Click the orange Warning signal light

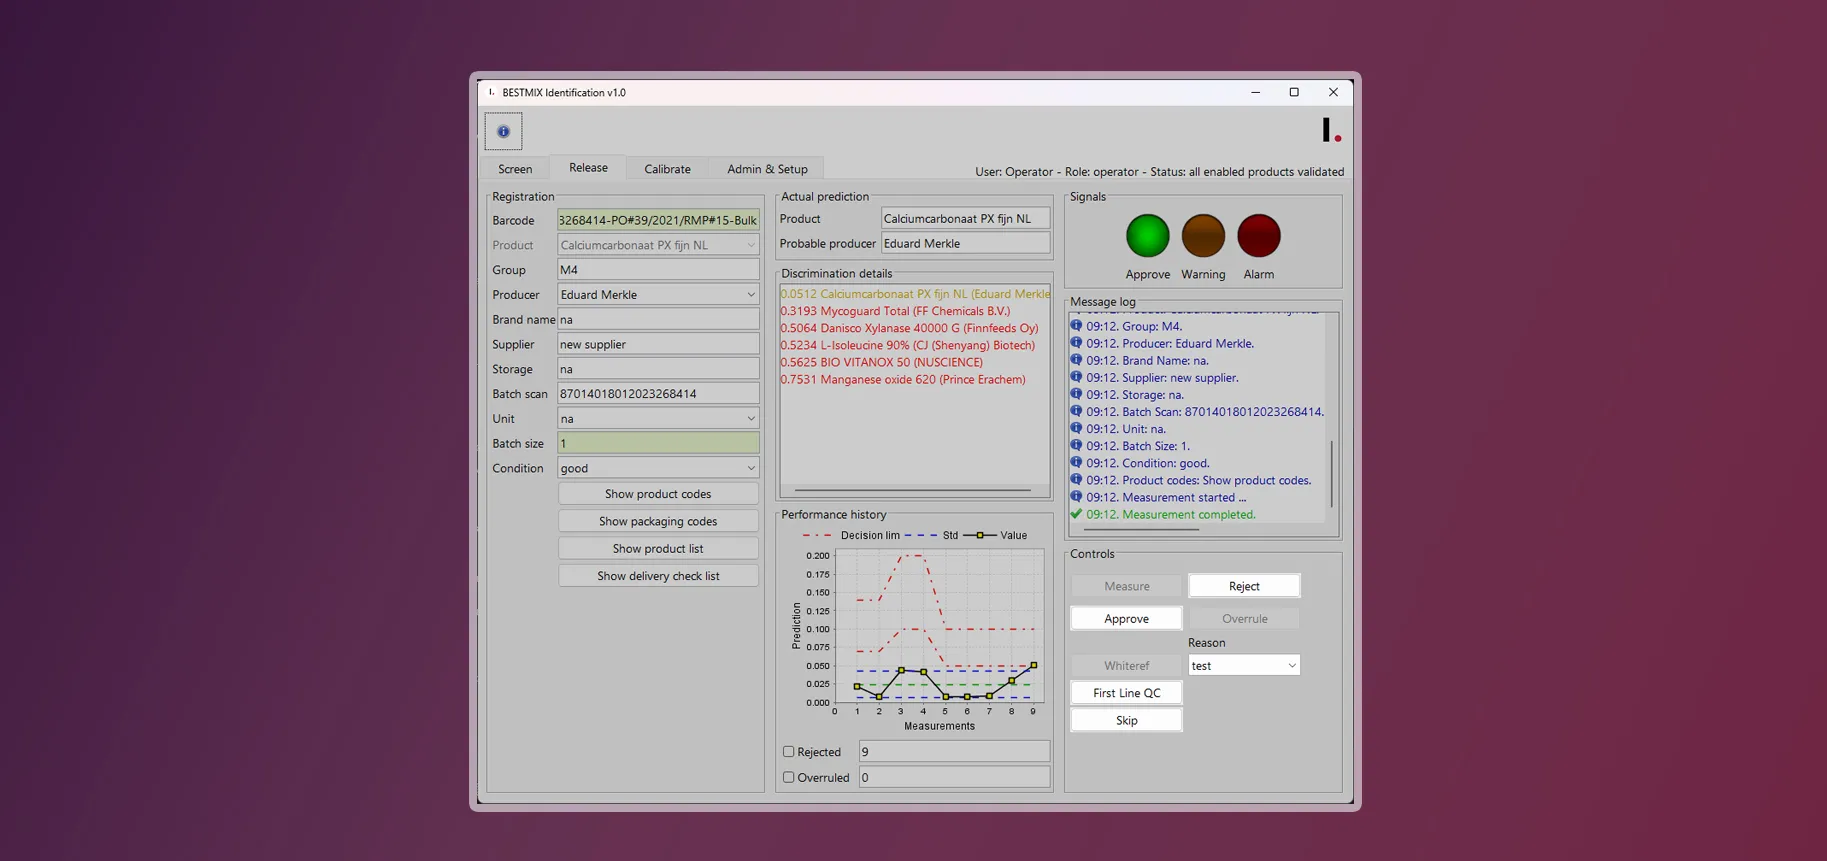click(x=1203, y=236)
